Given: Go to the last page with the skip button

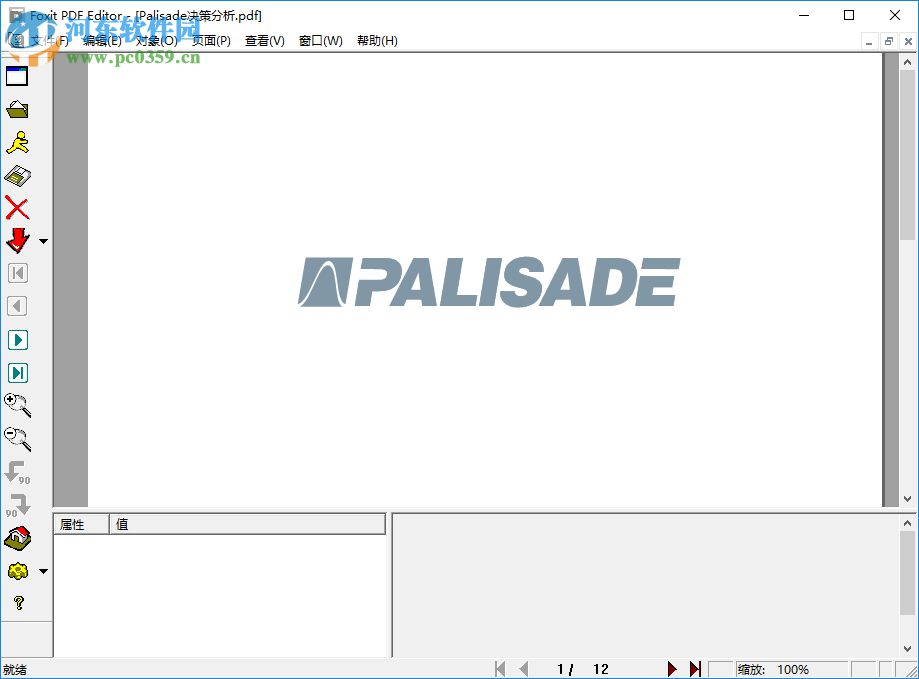Looking at the screenshot, I should point(695,669).
